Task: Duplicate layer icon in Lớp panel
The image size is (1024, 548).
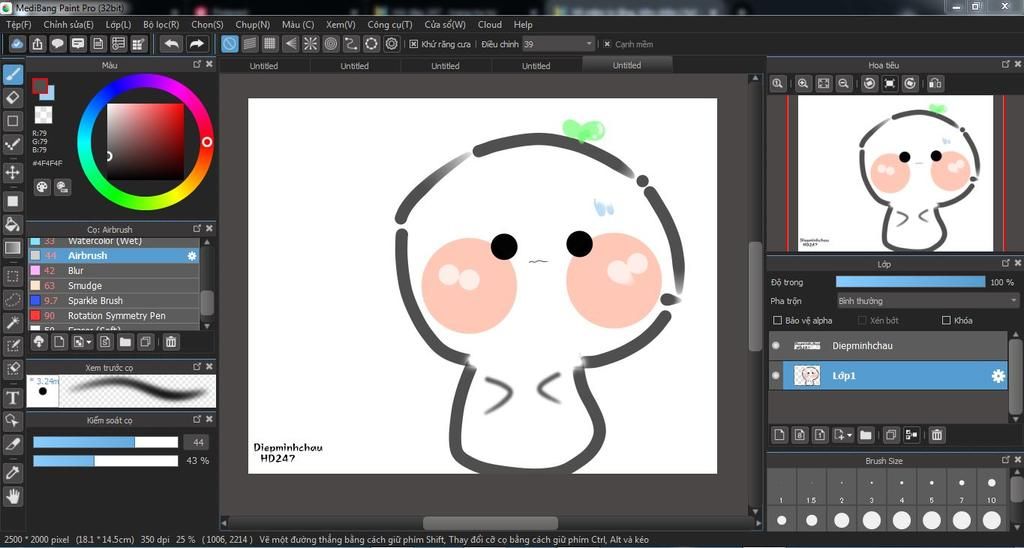Action: pyautogui.click(x=891, y=434)
